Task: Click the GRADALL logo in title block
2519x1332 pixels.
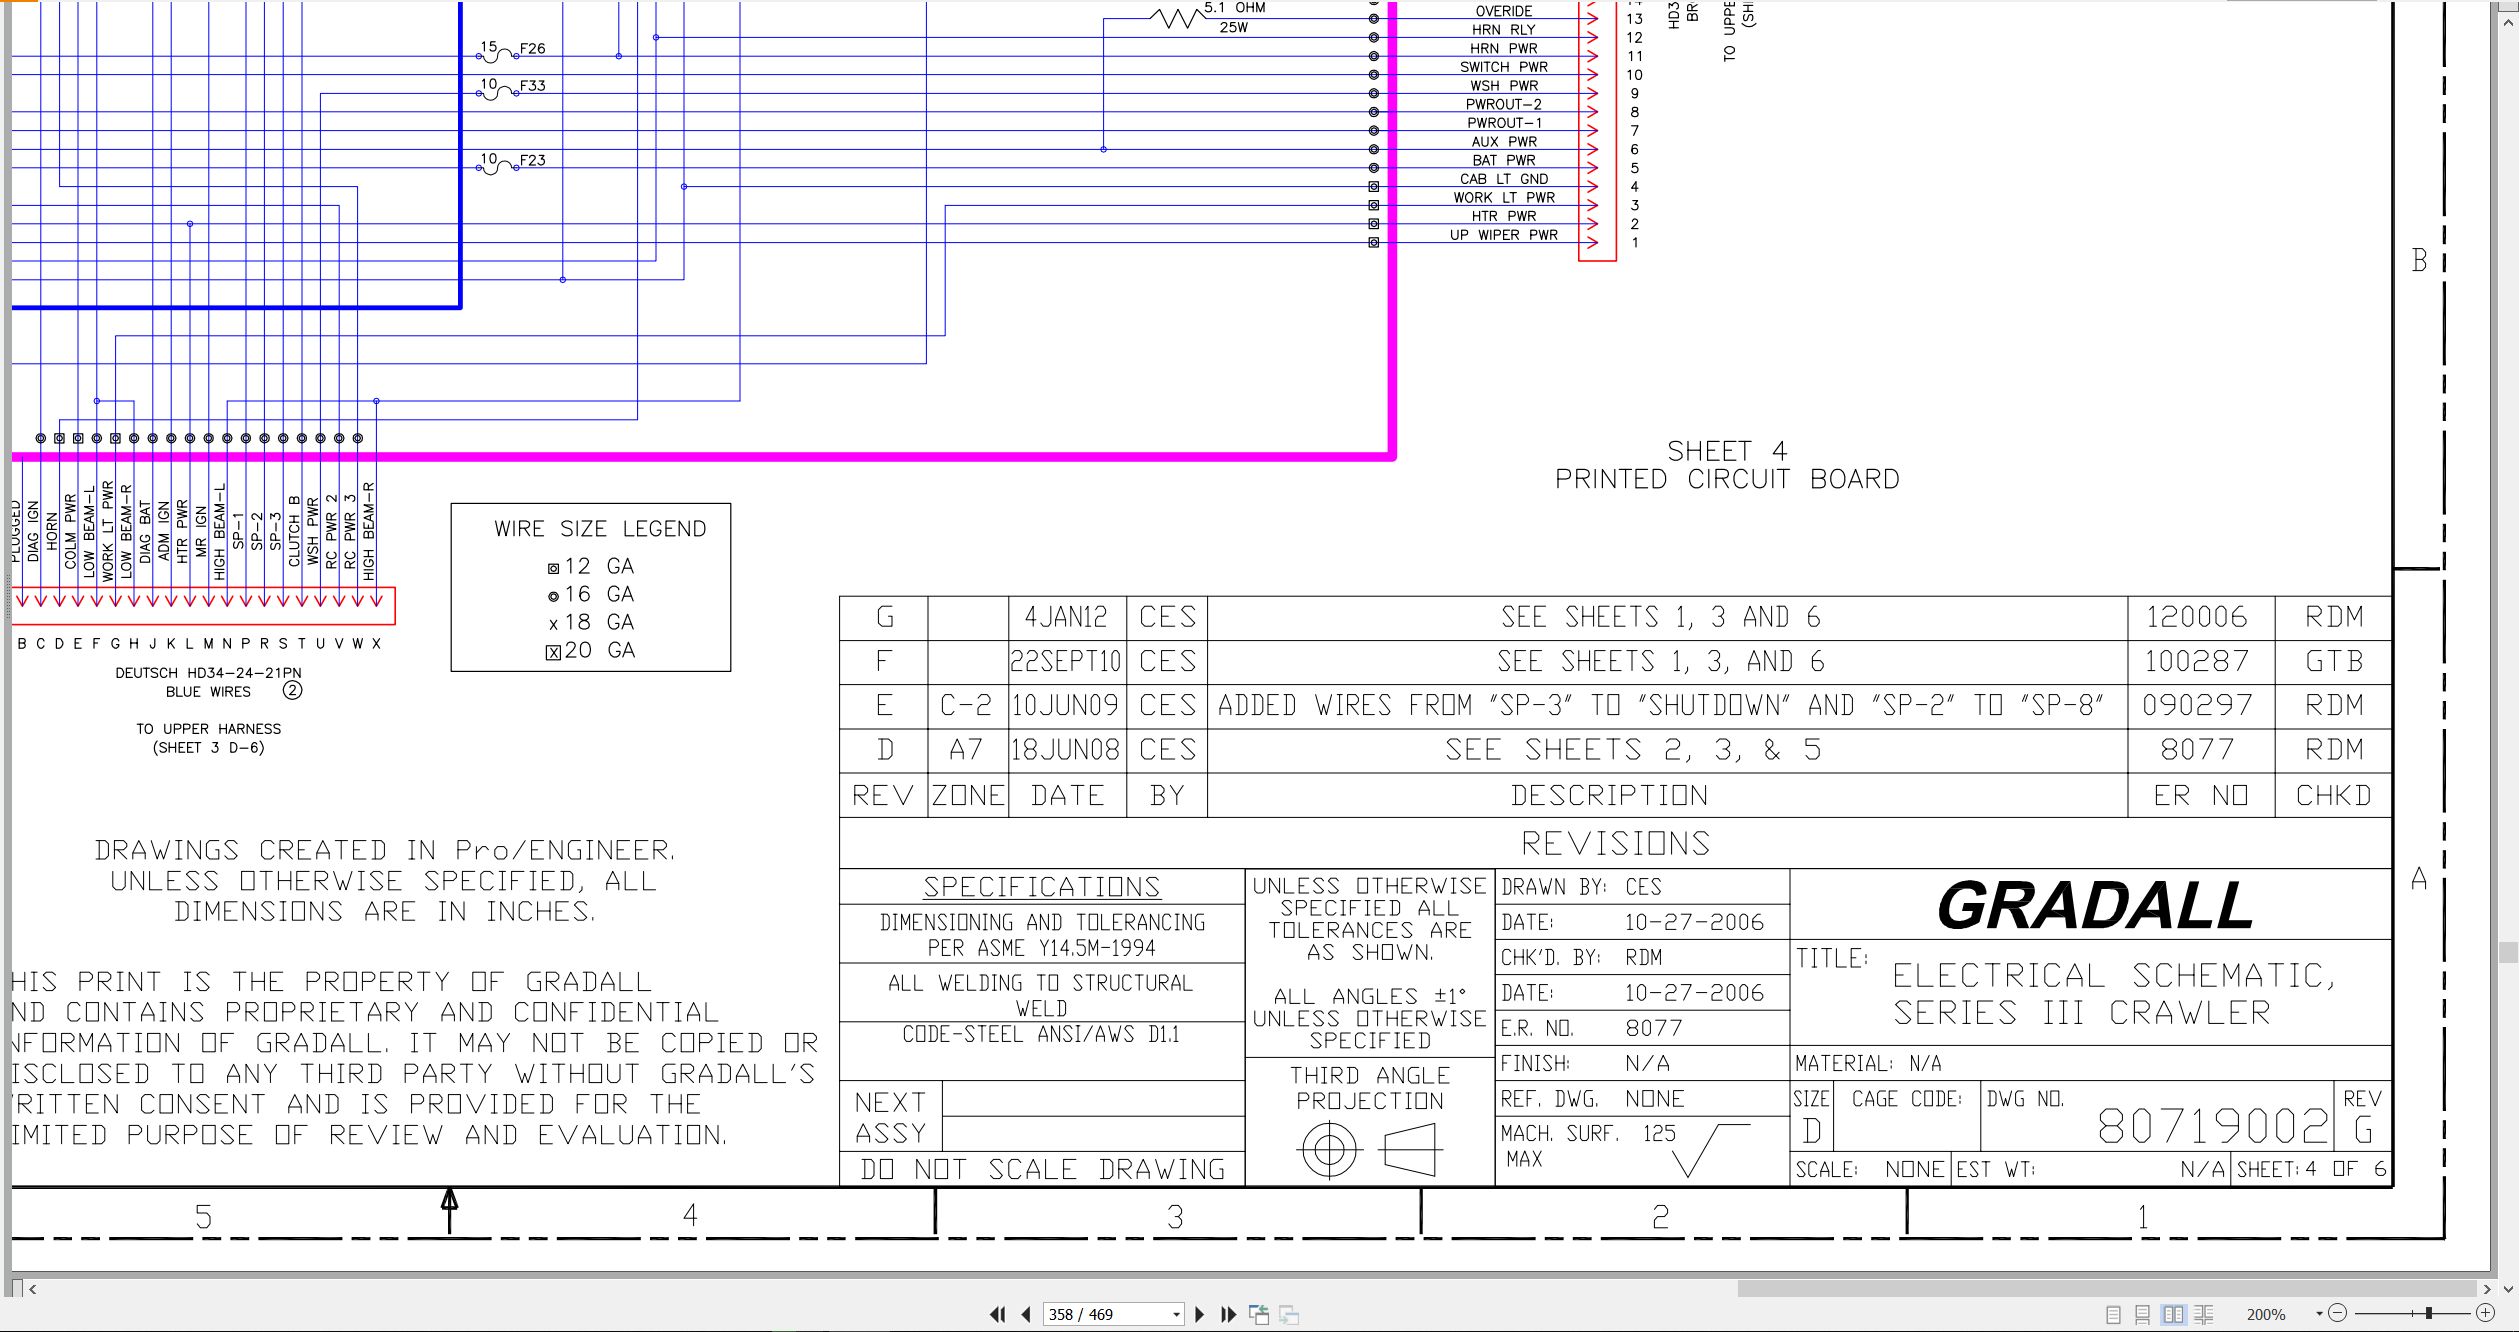Action: coord(2095,905)
